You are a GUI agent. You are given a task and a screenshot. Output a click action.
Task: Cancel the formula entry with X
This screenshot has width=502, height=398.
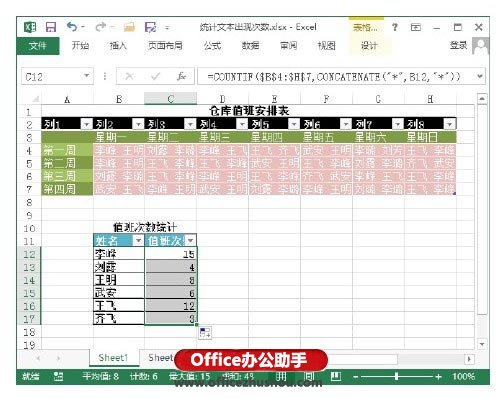point(129,77)
